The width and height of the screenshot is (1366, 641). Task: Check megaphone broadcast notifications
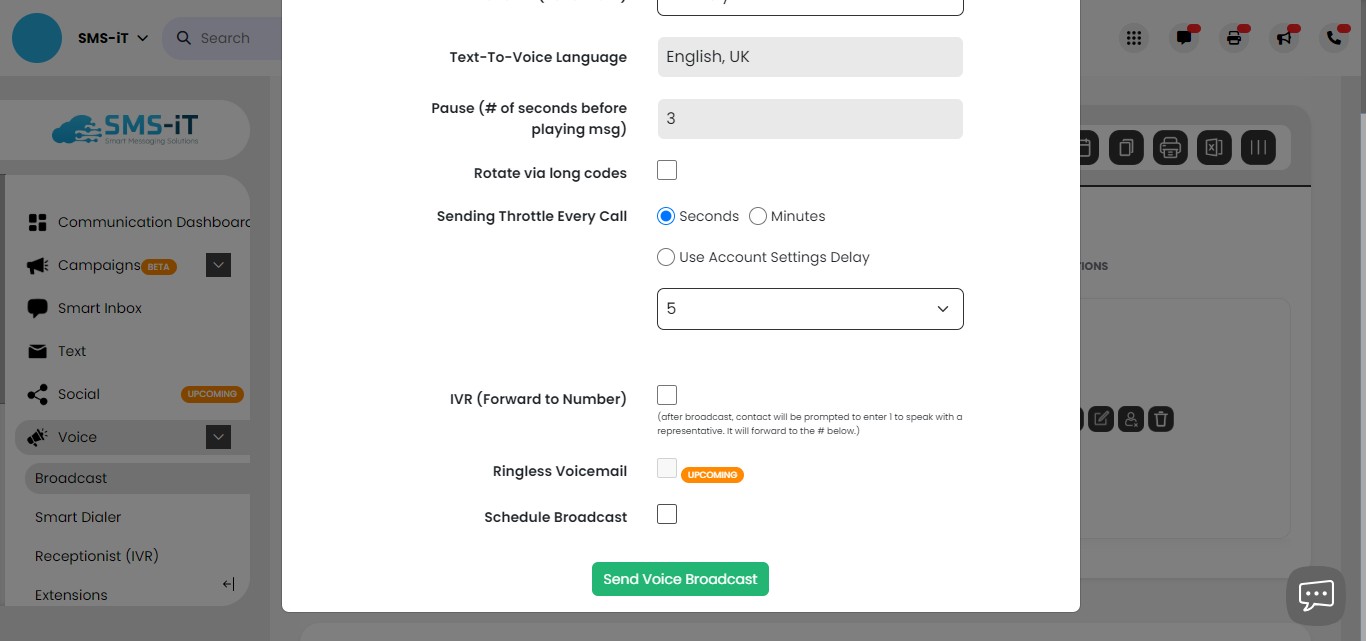1284,37
